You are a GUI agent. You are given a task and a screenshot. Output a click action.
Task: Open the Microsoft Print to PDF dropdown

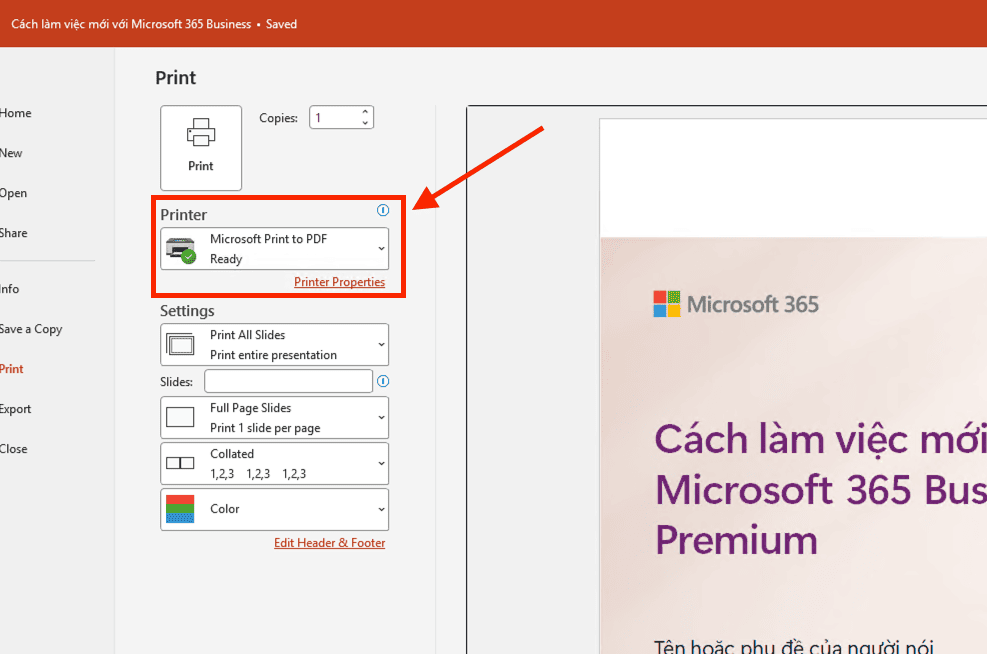[x=274, y=249]
